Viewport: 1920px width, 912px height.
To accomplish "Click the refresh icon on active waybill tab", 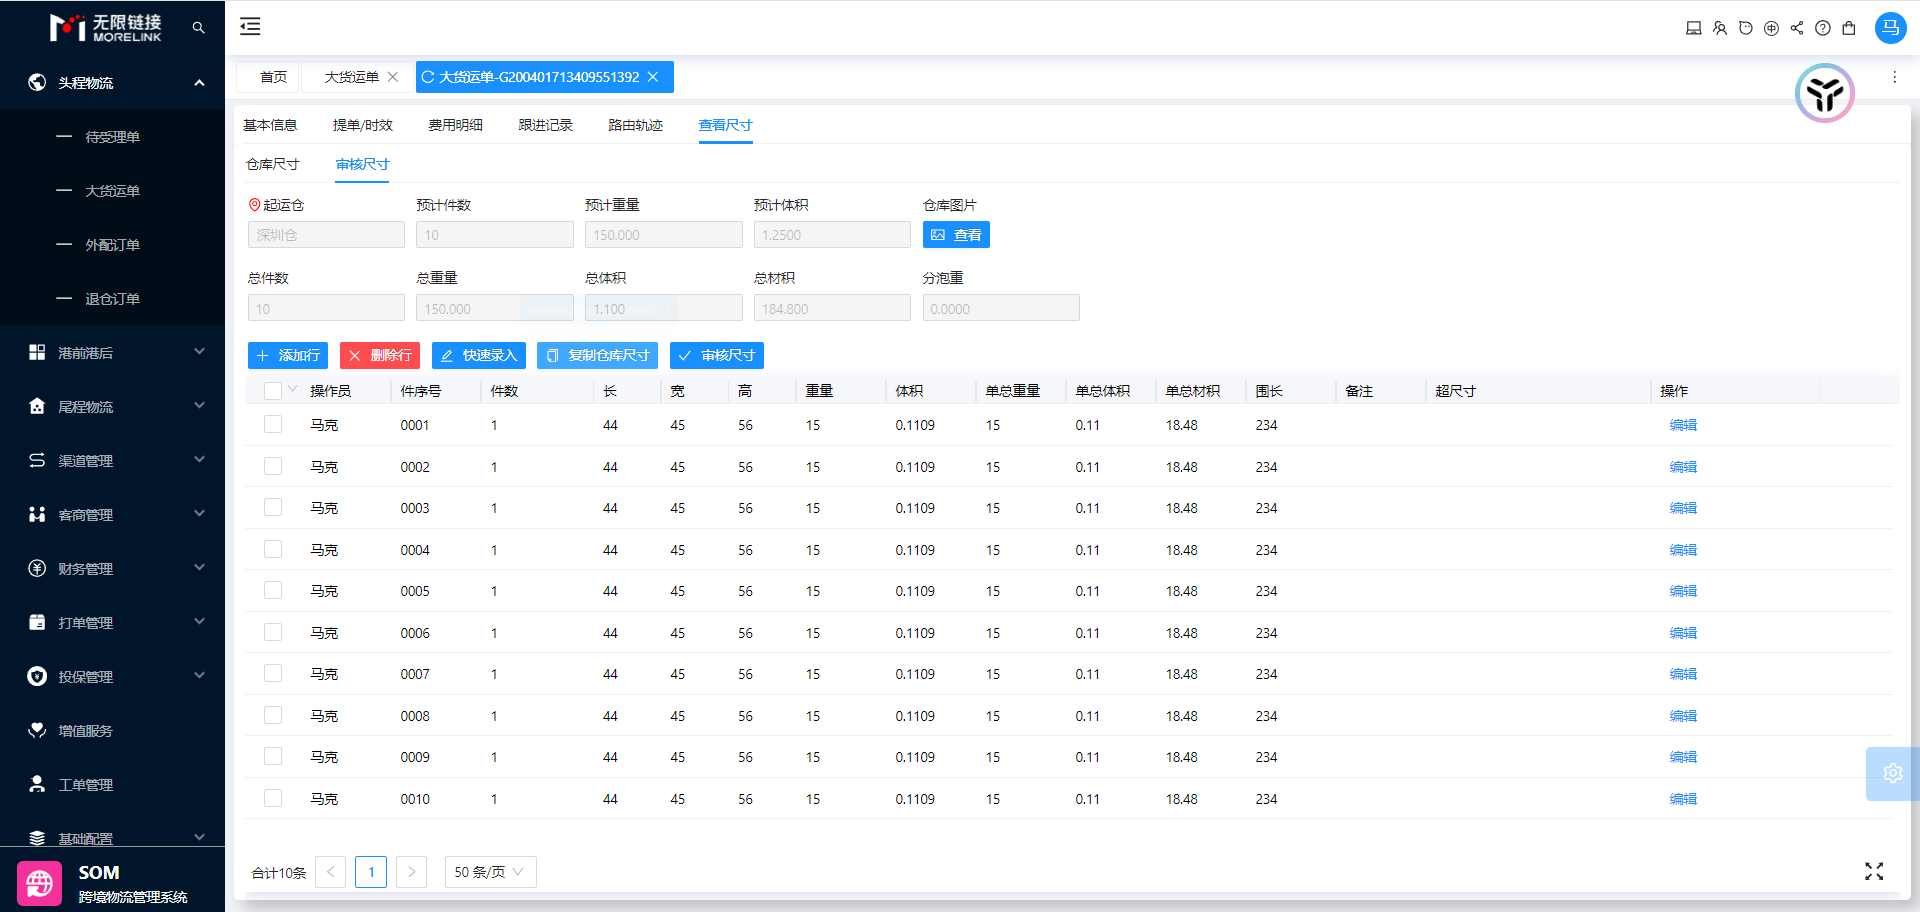I will pyautogui.click(x=428, y=77).
